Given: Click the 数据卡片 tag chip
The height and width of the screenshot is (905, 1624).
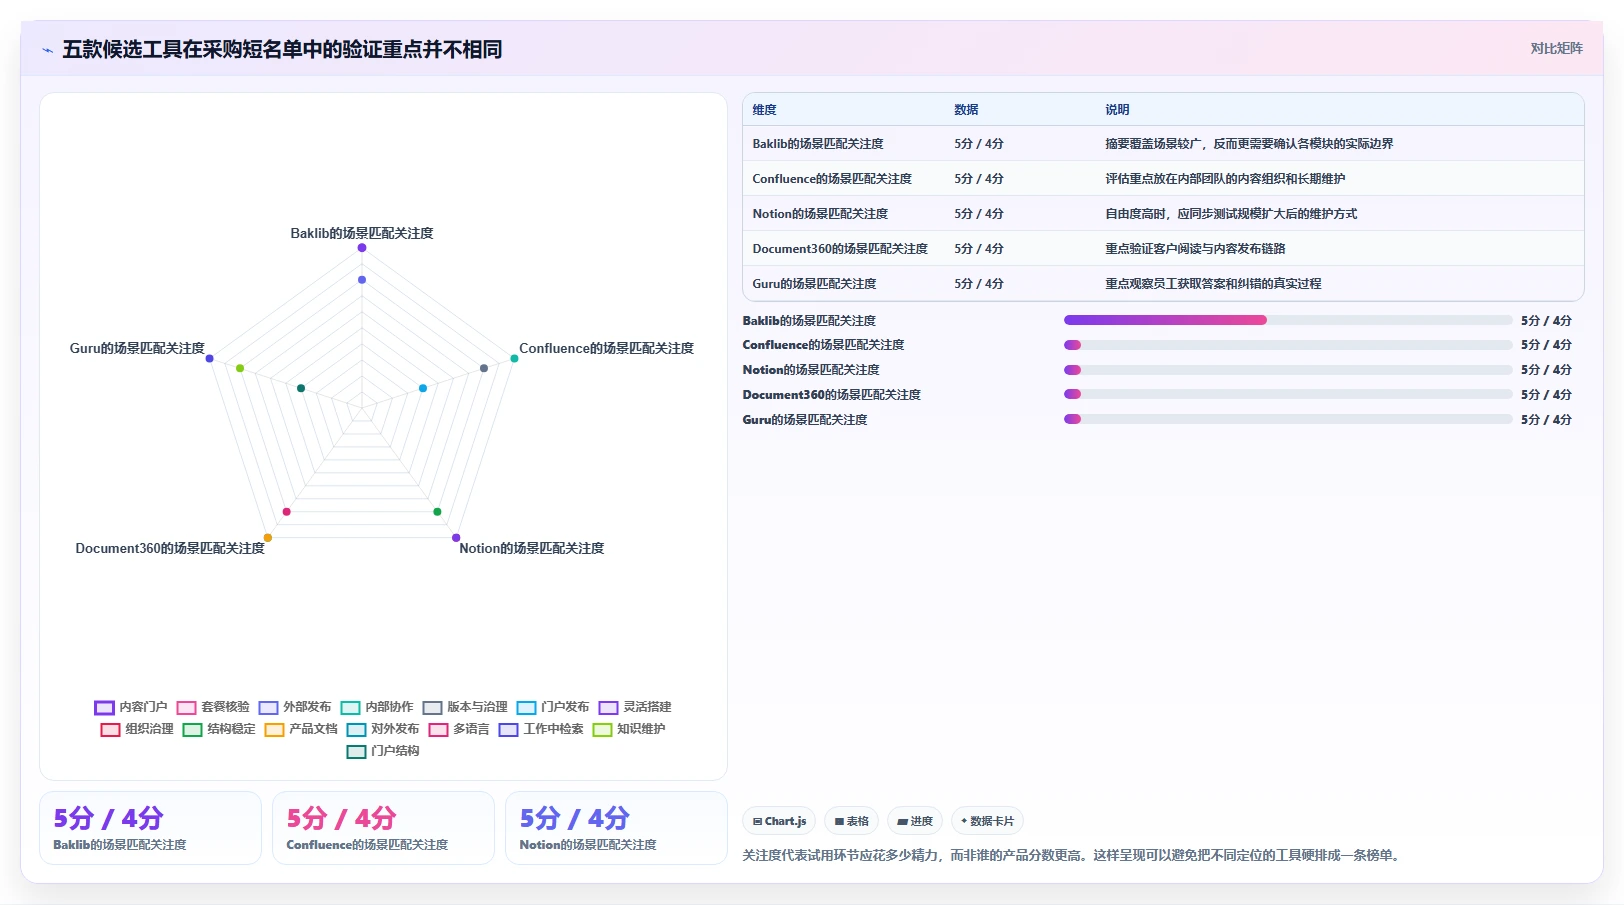Looking at the screenshot, I should pos(987,821).
